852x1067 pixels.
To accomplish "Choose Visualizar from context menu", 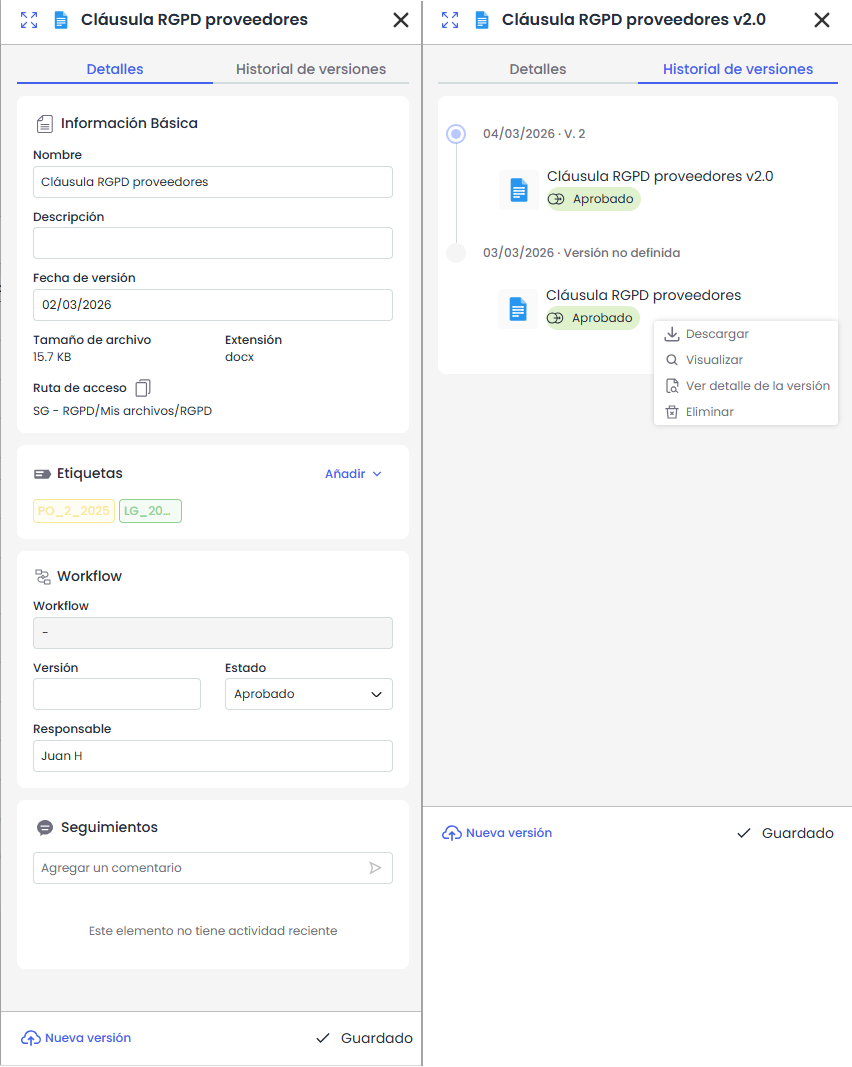I will (x=714, y=360).
